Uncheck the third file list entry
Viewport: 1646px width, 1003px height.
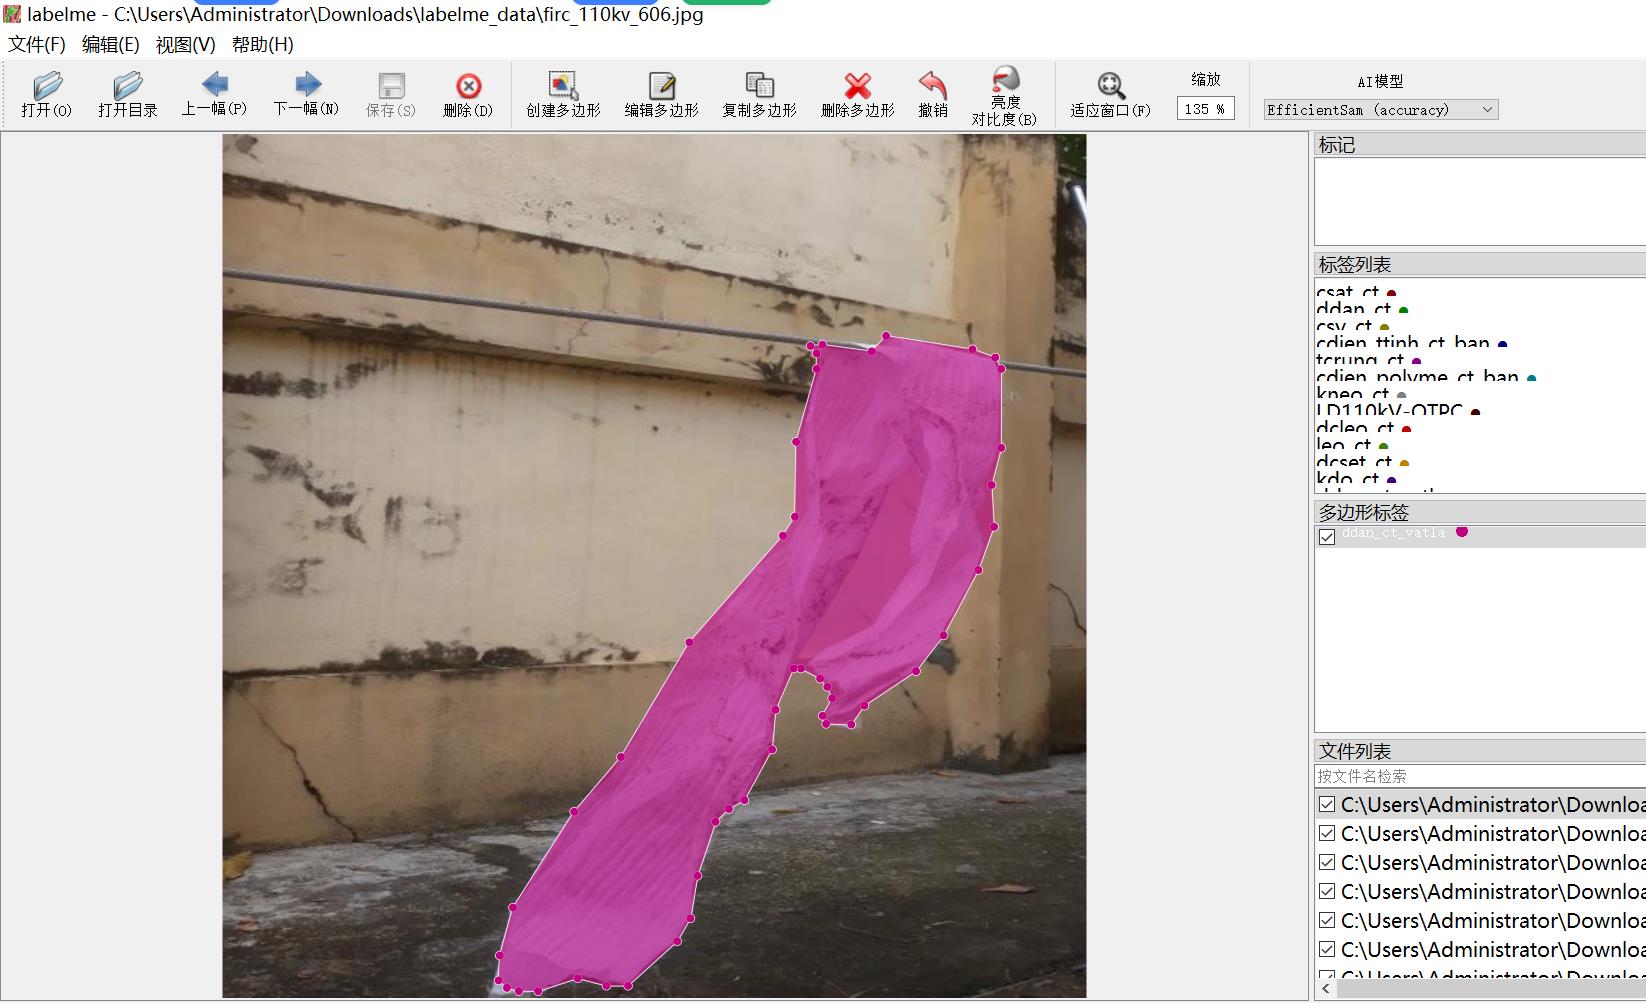[1327, 863]
